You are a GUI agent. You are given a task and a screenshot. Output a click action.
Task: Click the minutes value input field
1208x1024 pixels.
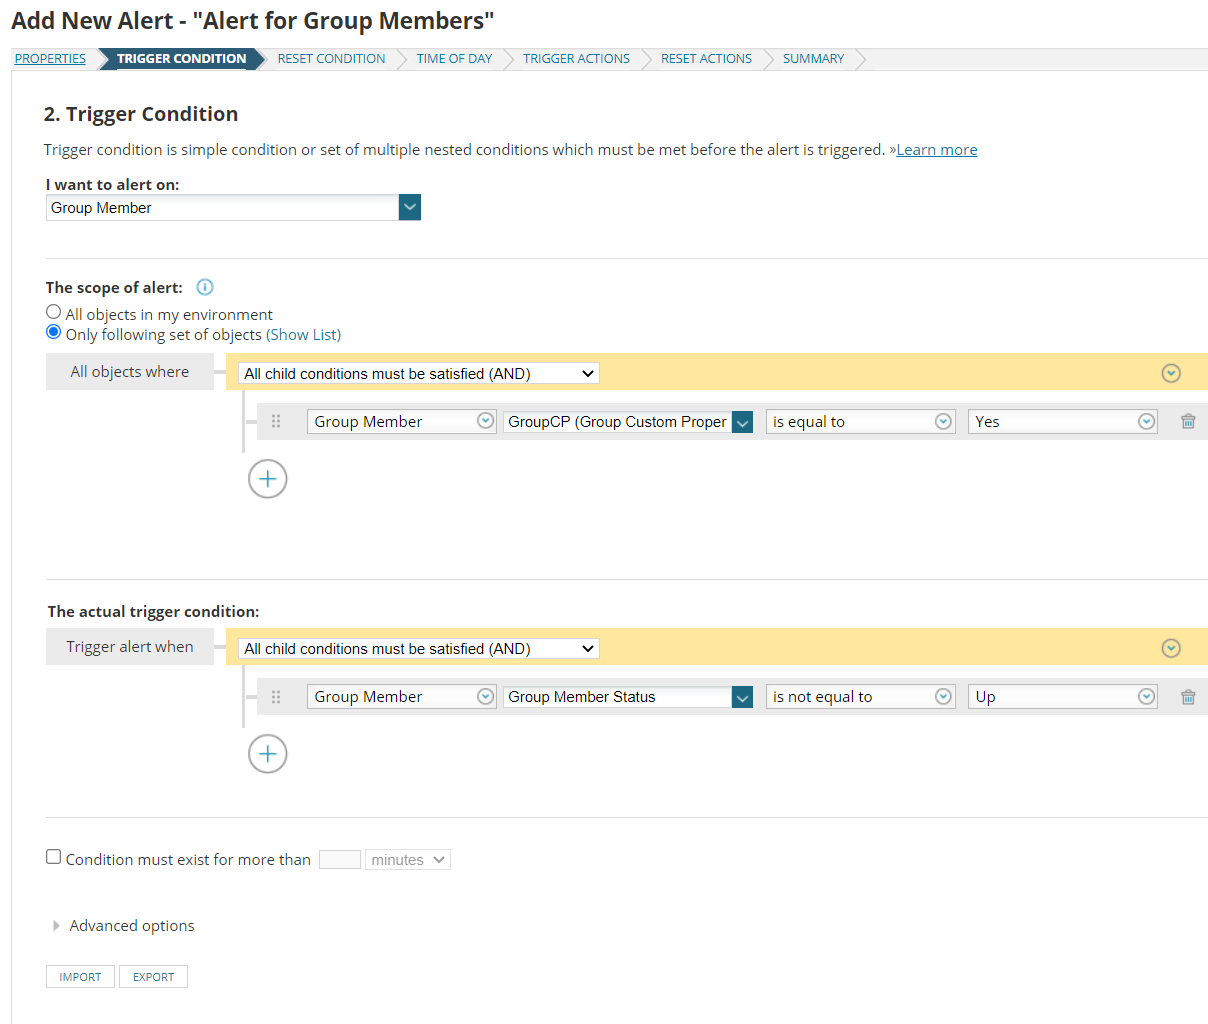pyautogui.click(x=339, y=859)
